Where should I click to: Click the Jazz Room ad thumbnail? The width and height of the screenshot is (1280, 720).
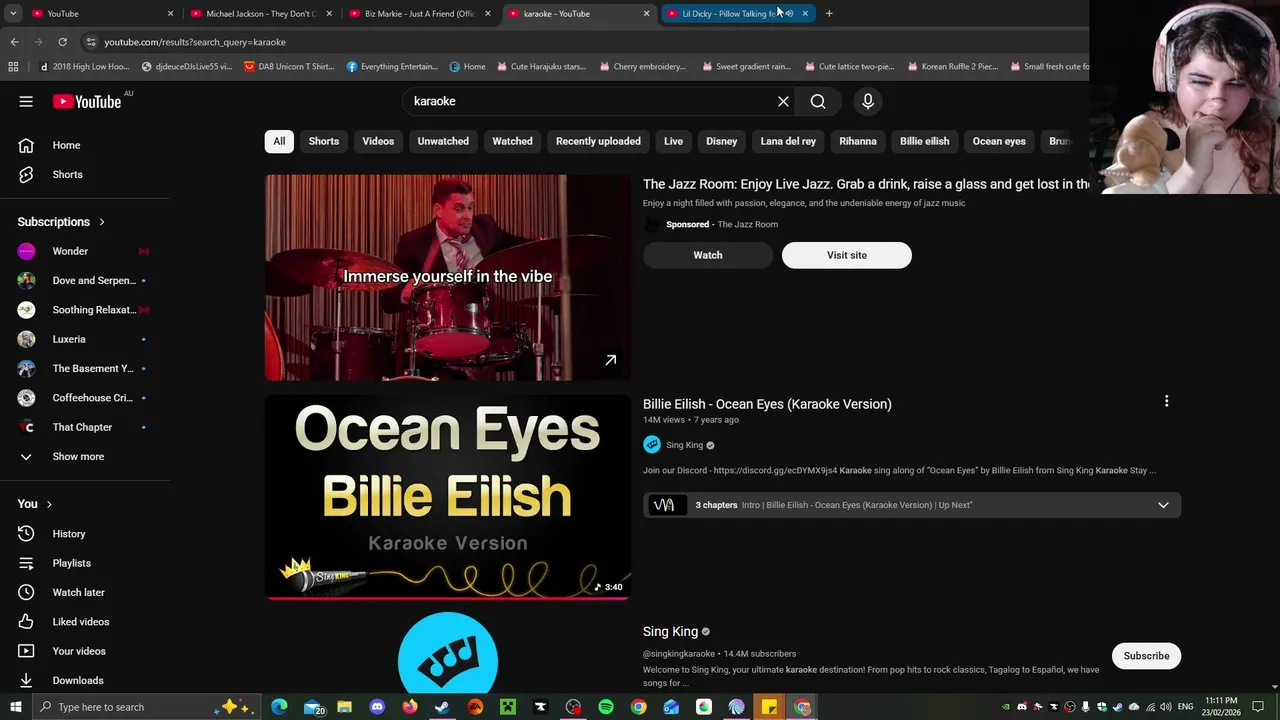(x=448, y=277)
